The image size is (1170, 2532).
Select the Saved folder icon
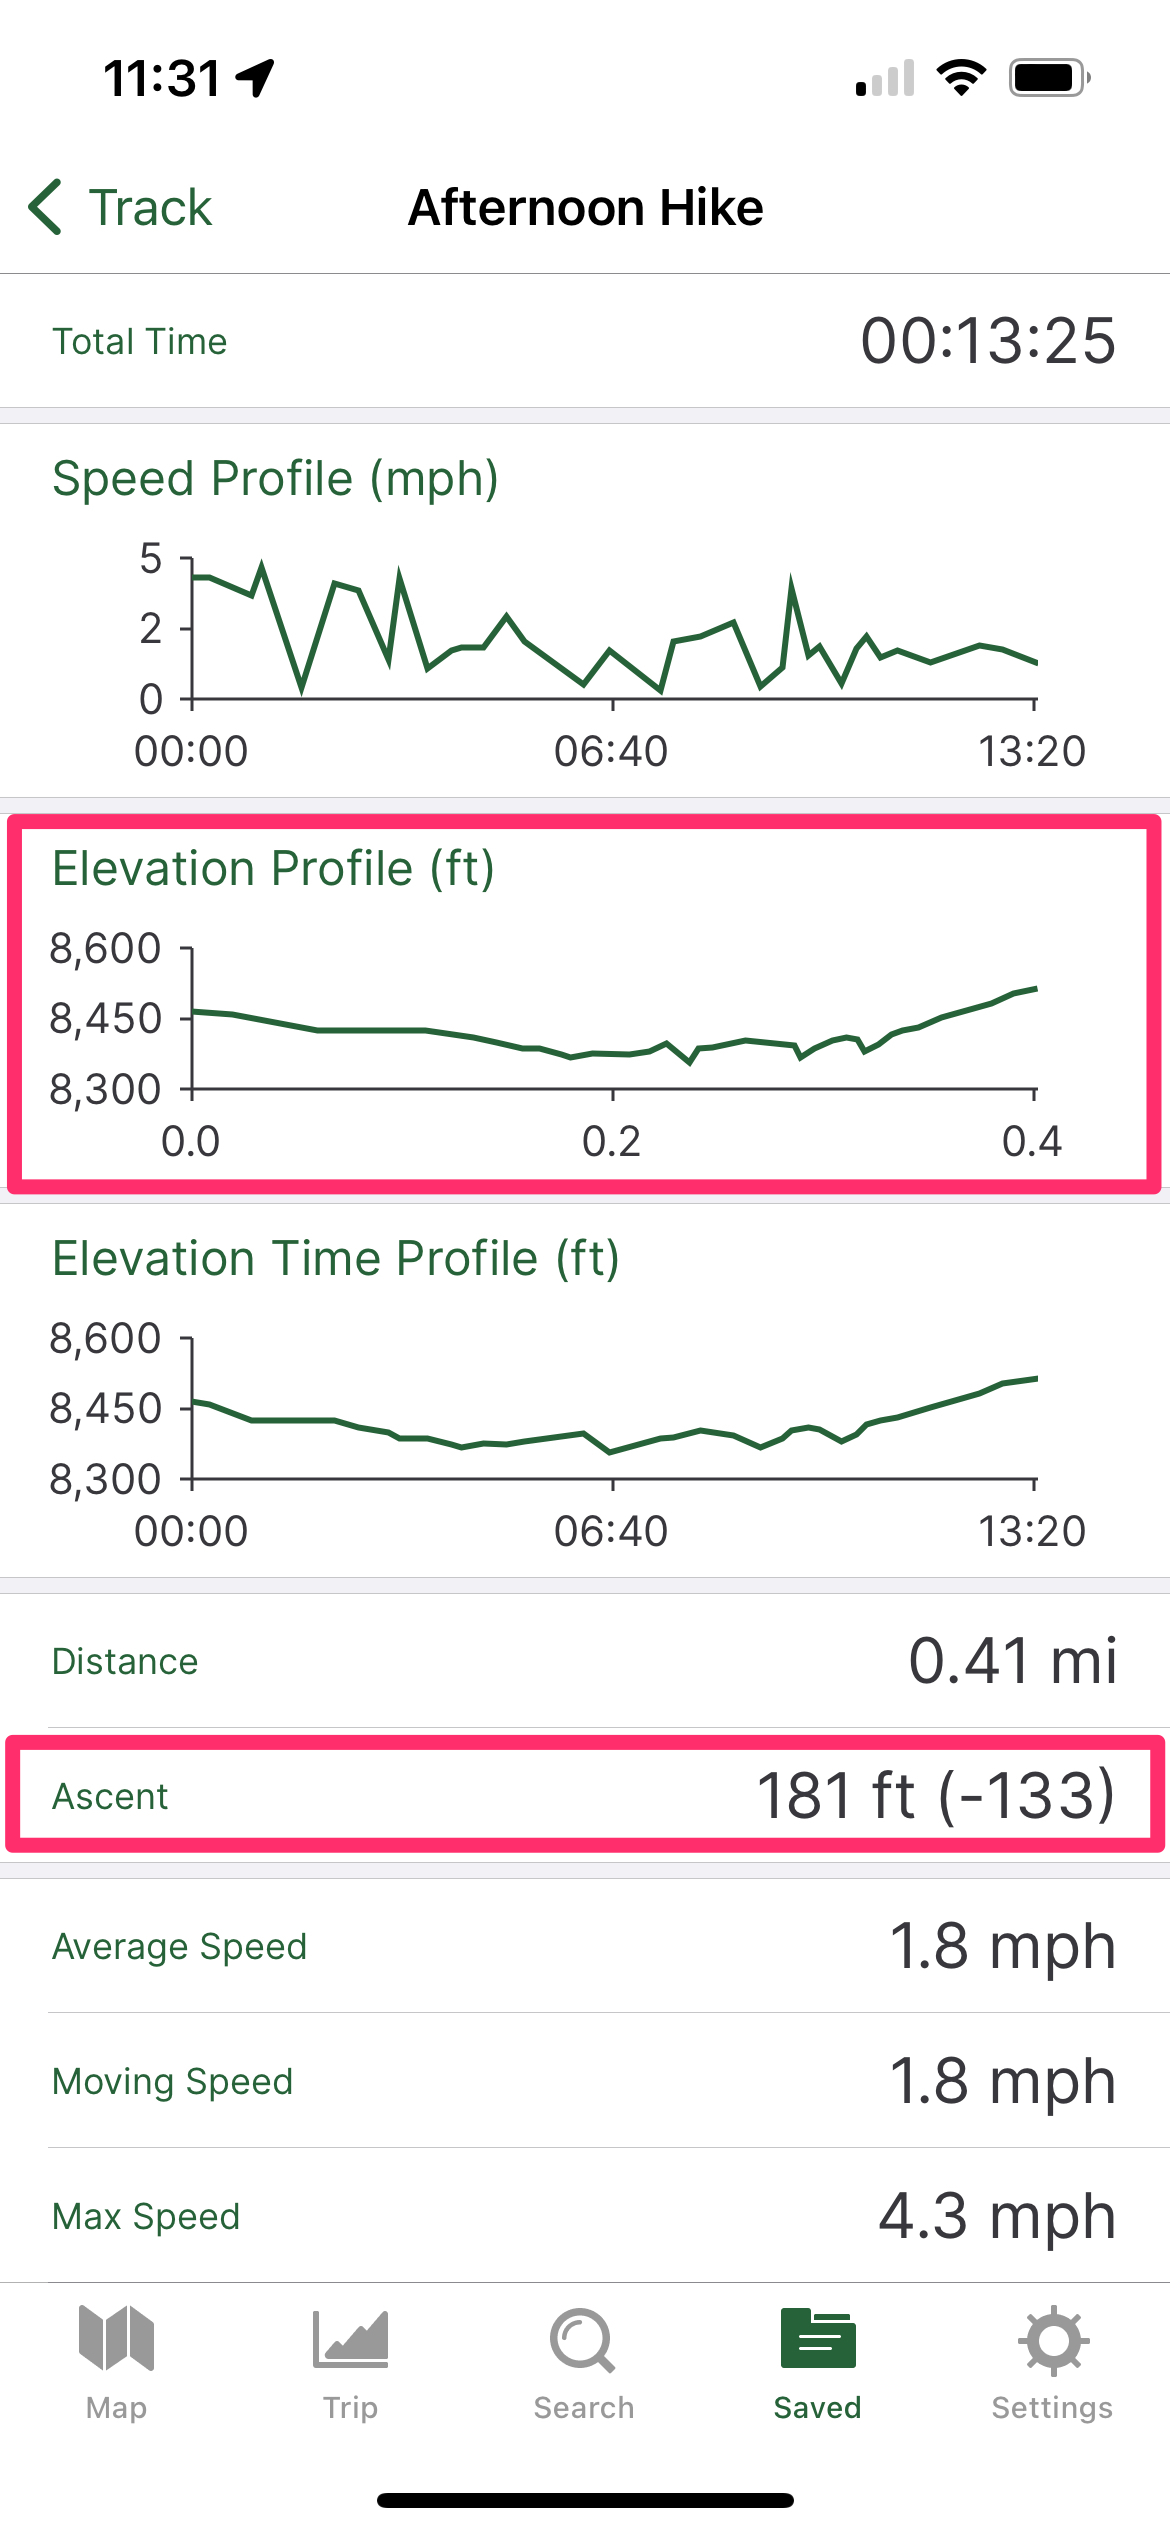(817, 2340)
